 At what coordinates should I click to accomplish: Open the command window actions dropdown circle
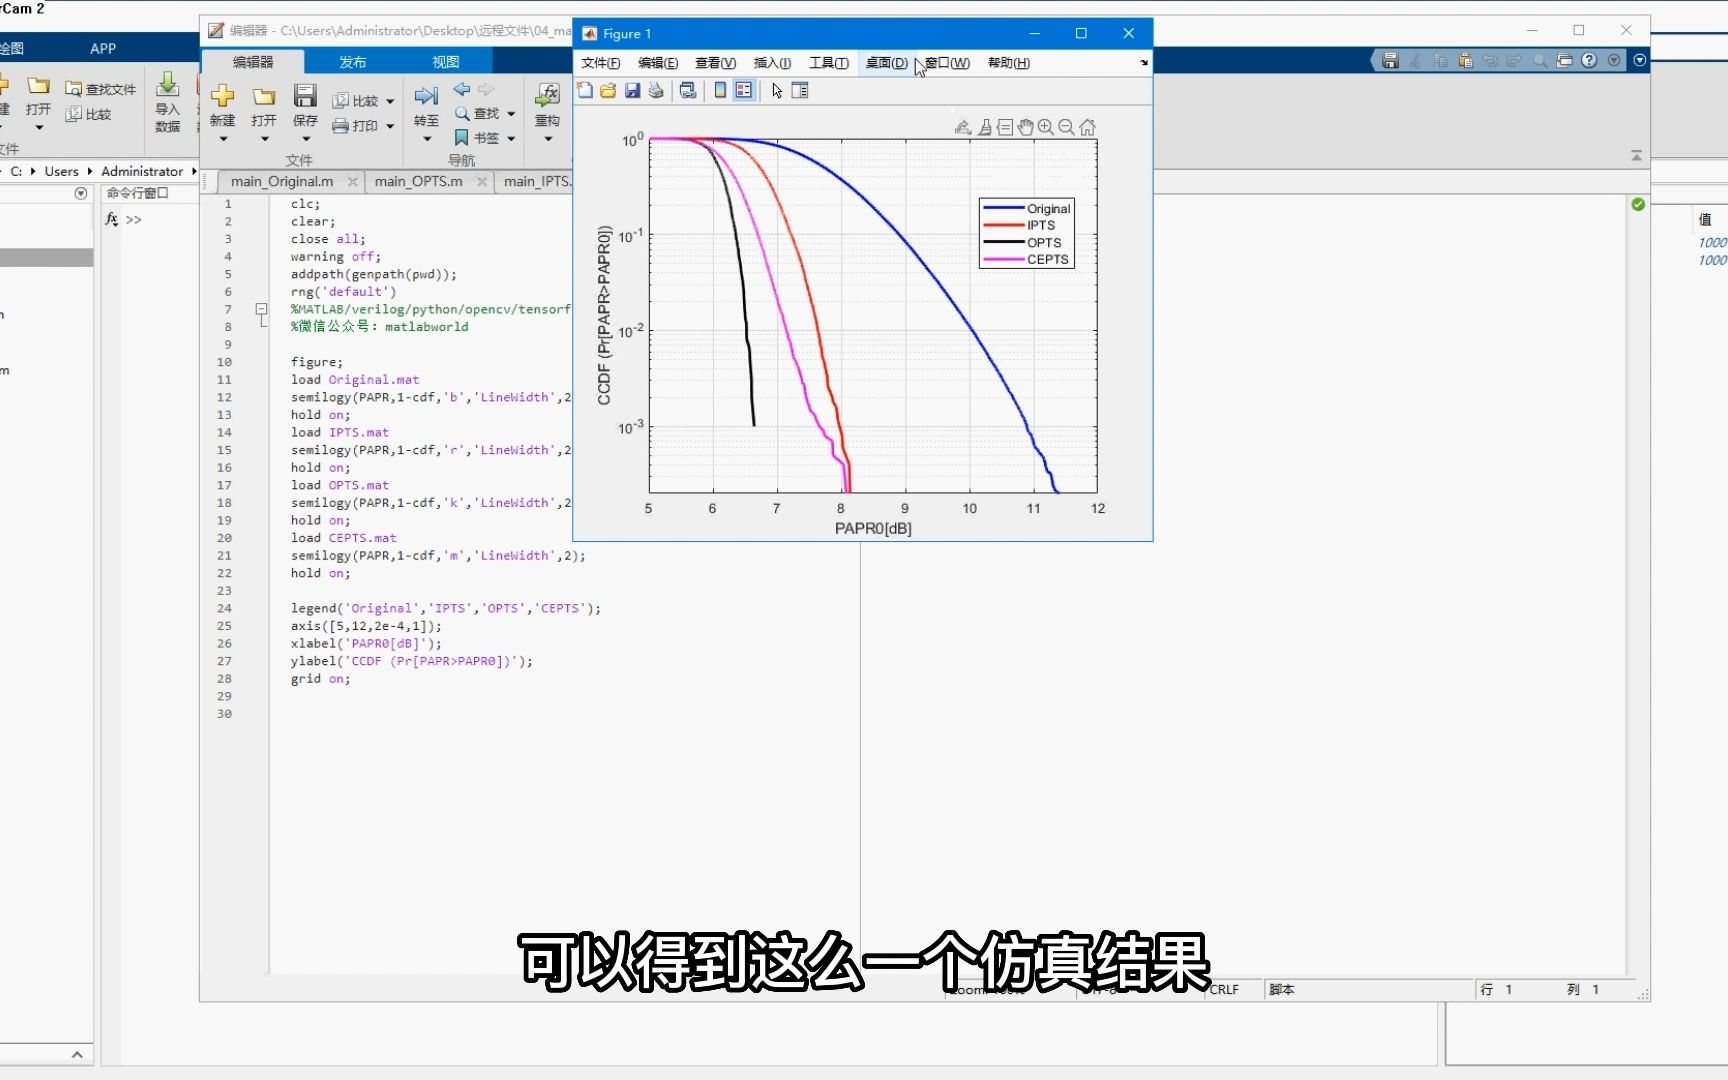tap(81, 193)
